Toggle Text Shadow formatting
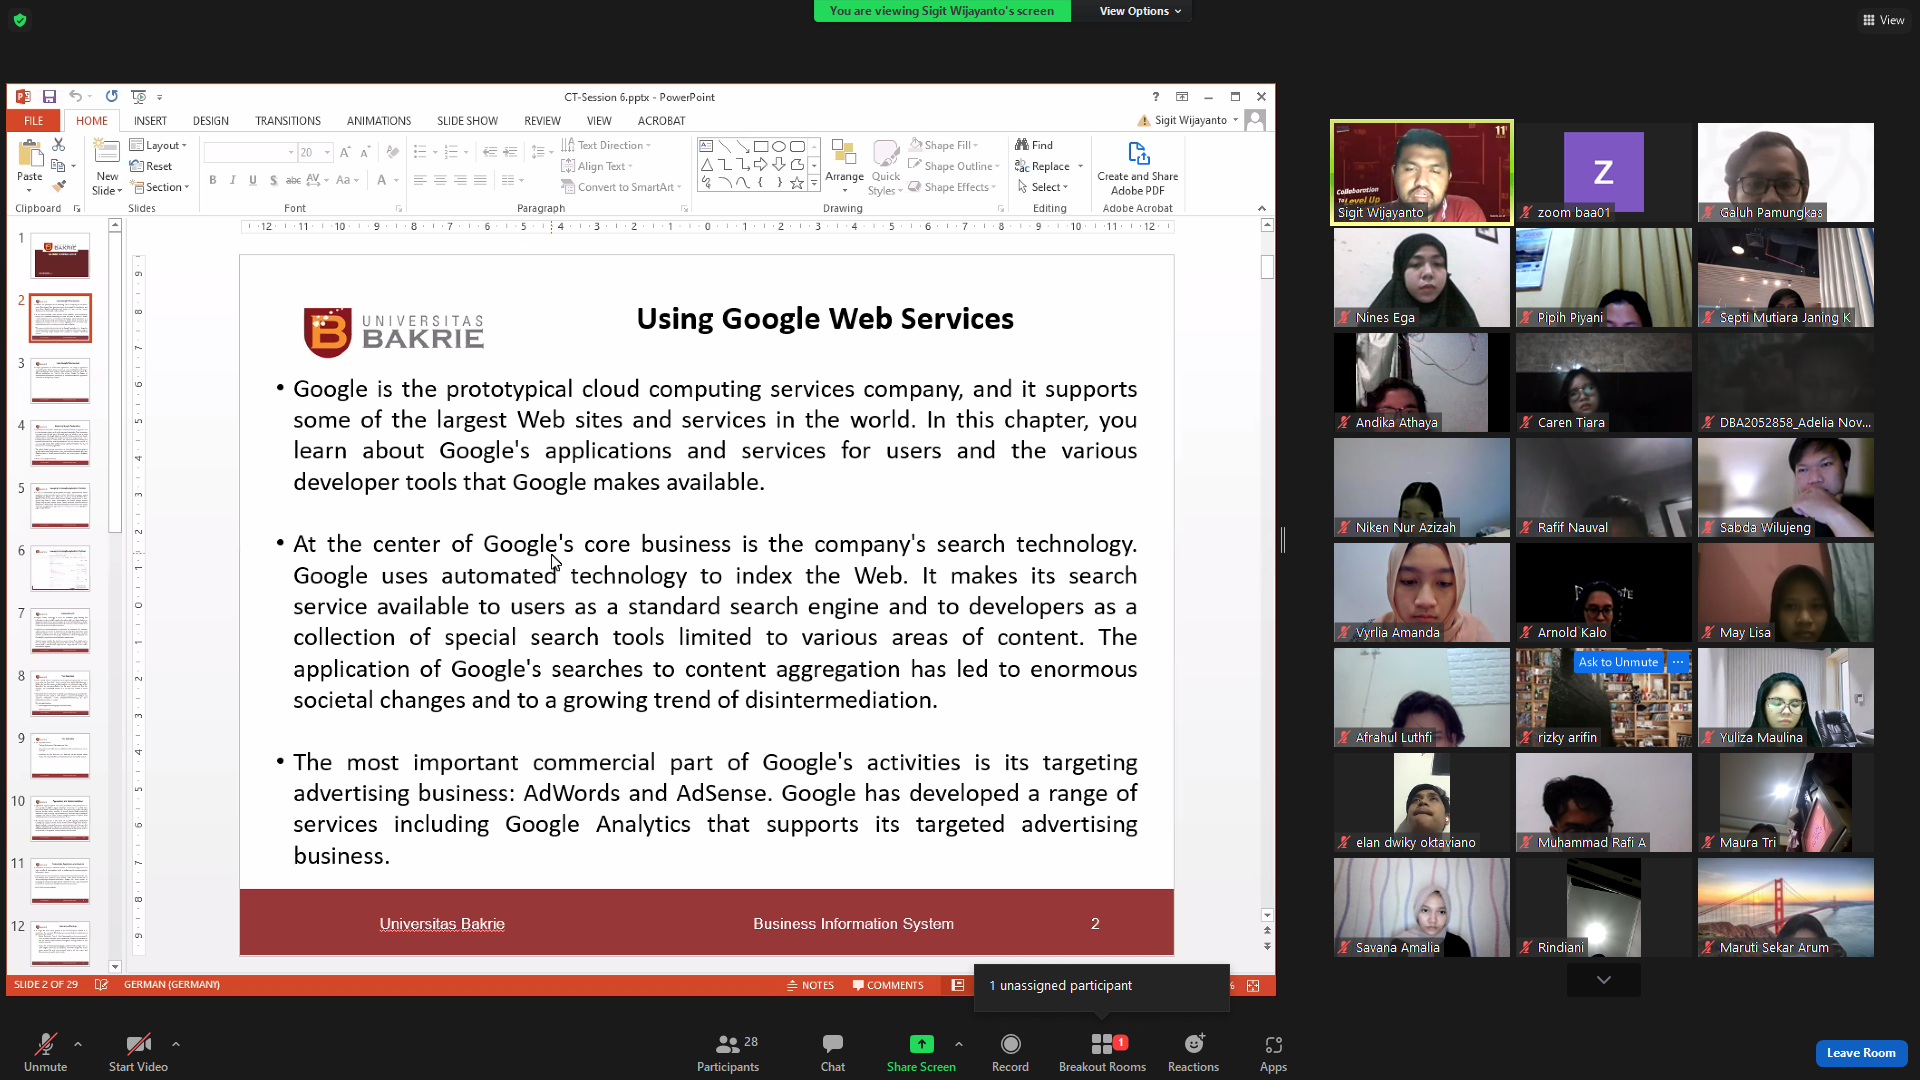Viewport: 1920px width, 1080px height. click(x=273, y=180)
